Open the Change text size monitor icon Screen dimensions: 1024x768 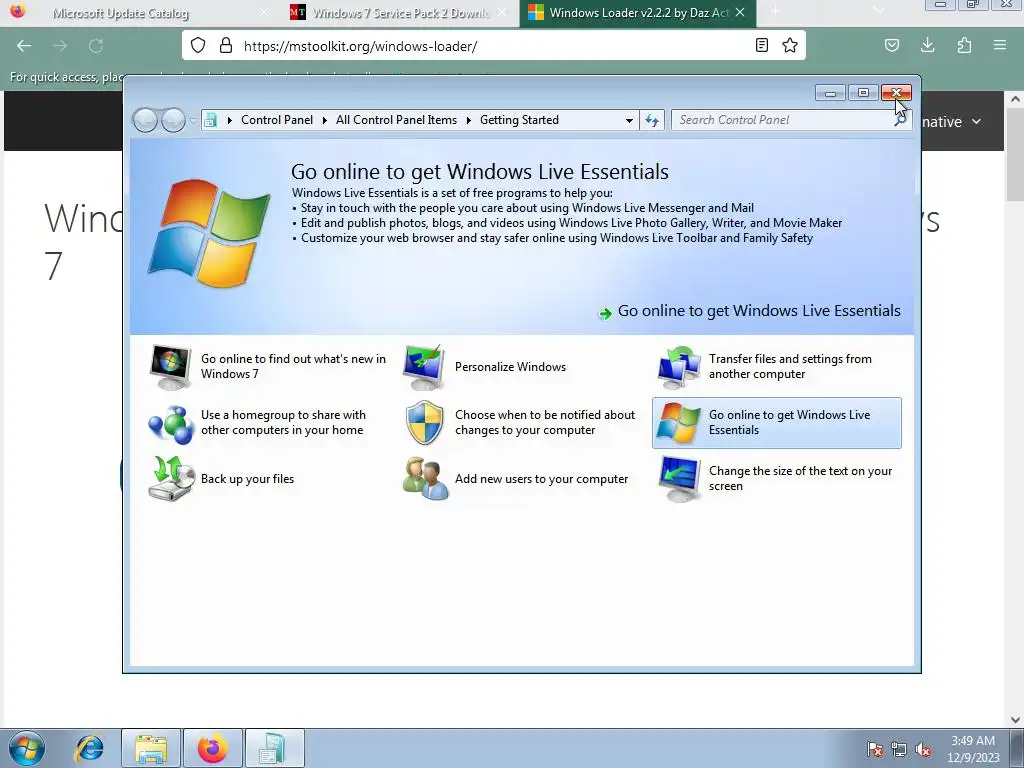pos(679,479)
